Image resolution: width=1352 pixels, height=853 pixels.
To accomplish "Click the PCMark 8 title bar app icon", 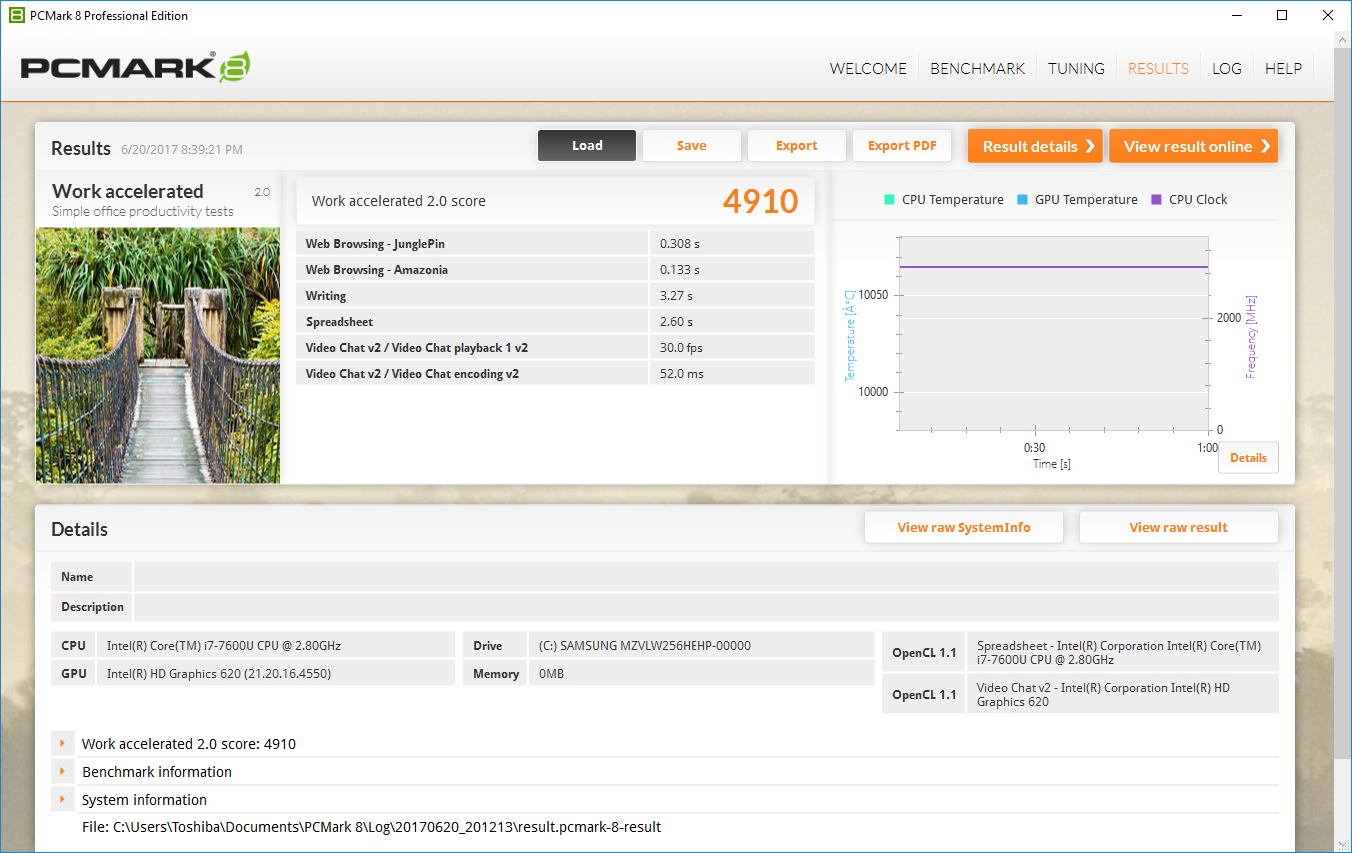I will coord(16,15).
